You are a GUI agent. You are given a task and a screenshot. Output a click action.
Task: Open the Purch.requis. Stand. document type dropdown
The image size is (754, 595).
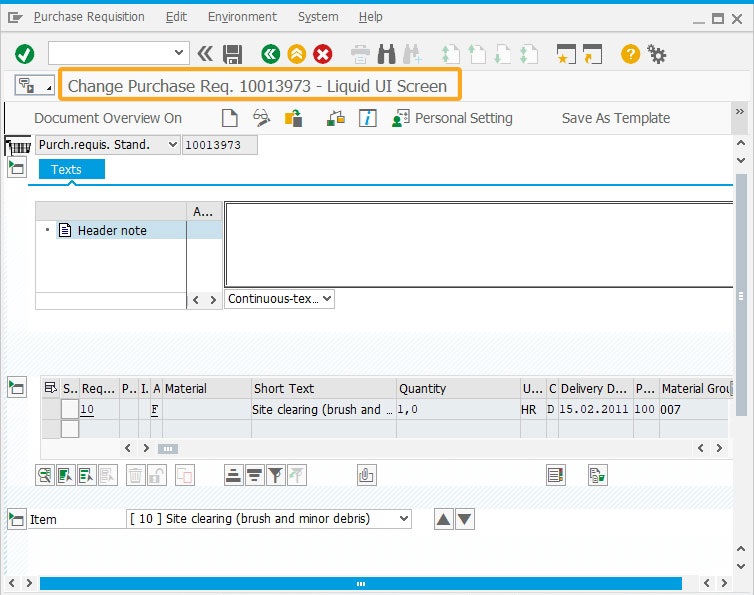pos(107,145)
